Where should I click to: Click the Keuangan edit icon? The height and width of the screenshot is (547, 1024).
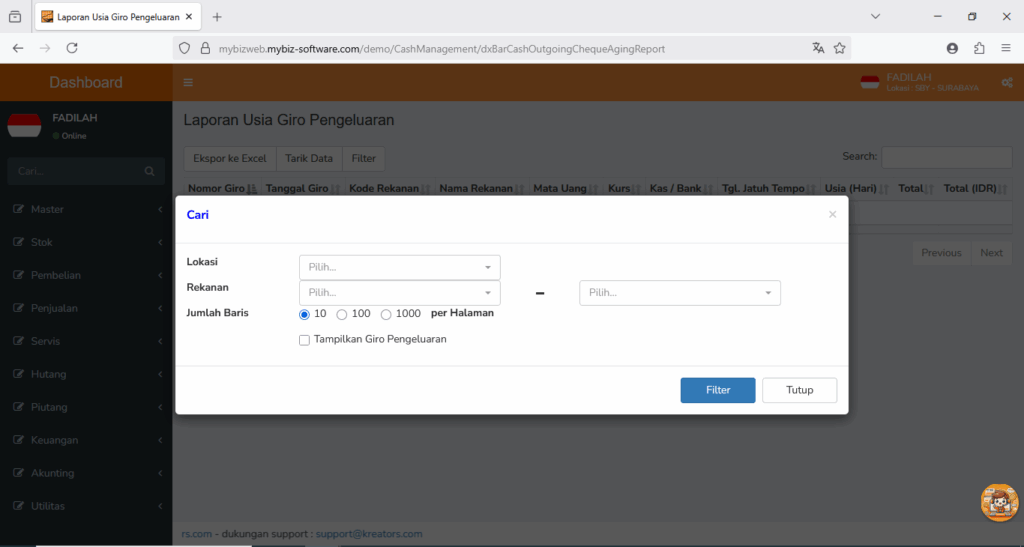click(18, 439)
